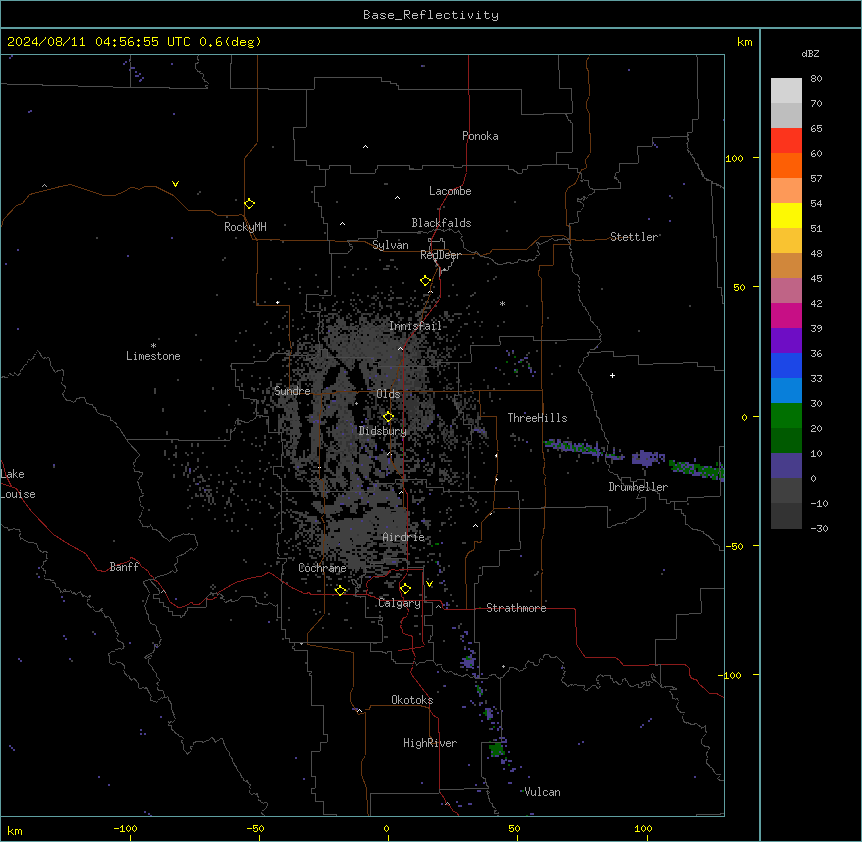Select the yellow 51-54 dBZ legend swatch
The height and width of the screenshot is (842, 862).
pos(786,215)
